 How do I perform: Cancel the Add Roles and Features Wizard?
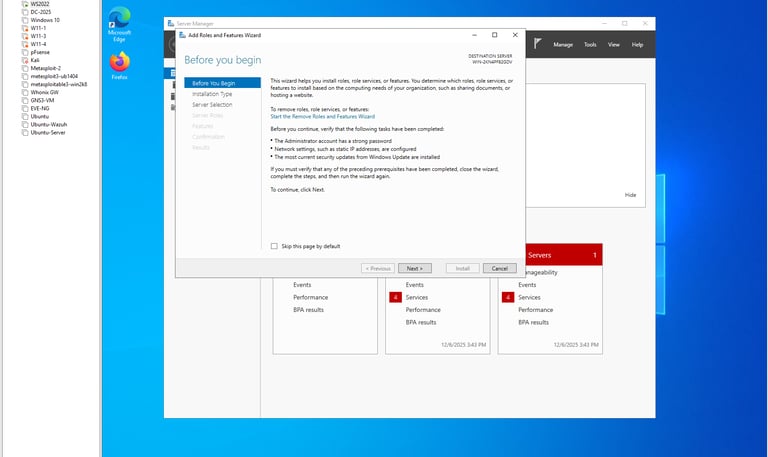(x=500, y=268)
